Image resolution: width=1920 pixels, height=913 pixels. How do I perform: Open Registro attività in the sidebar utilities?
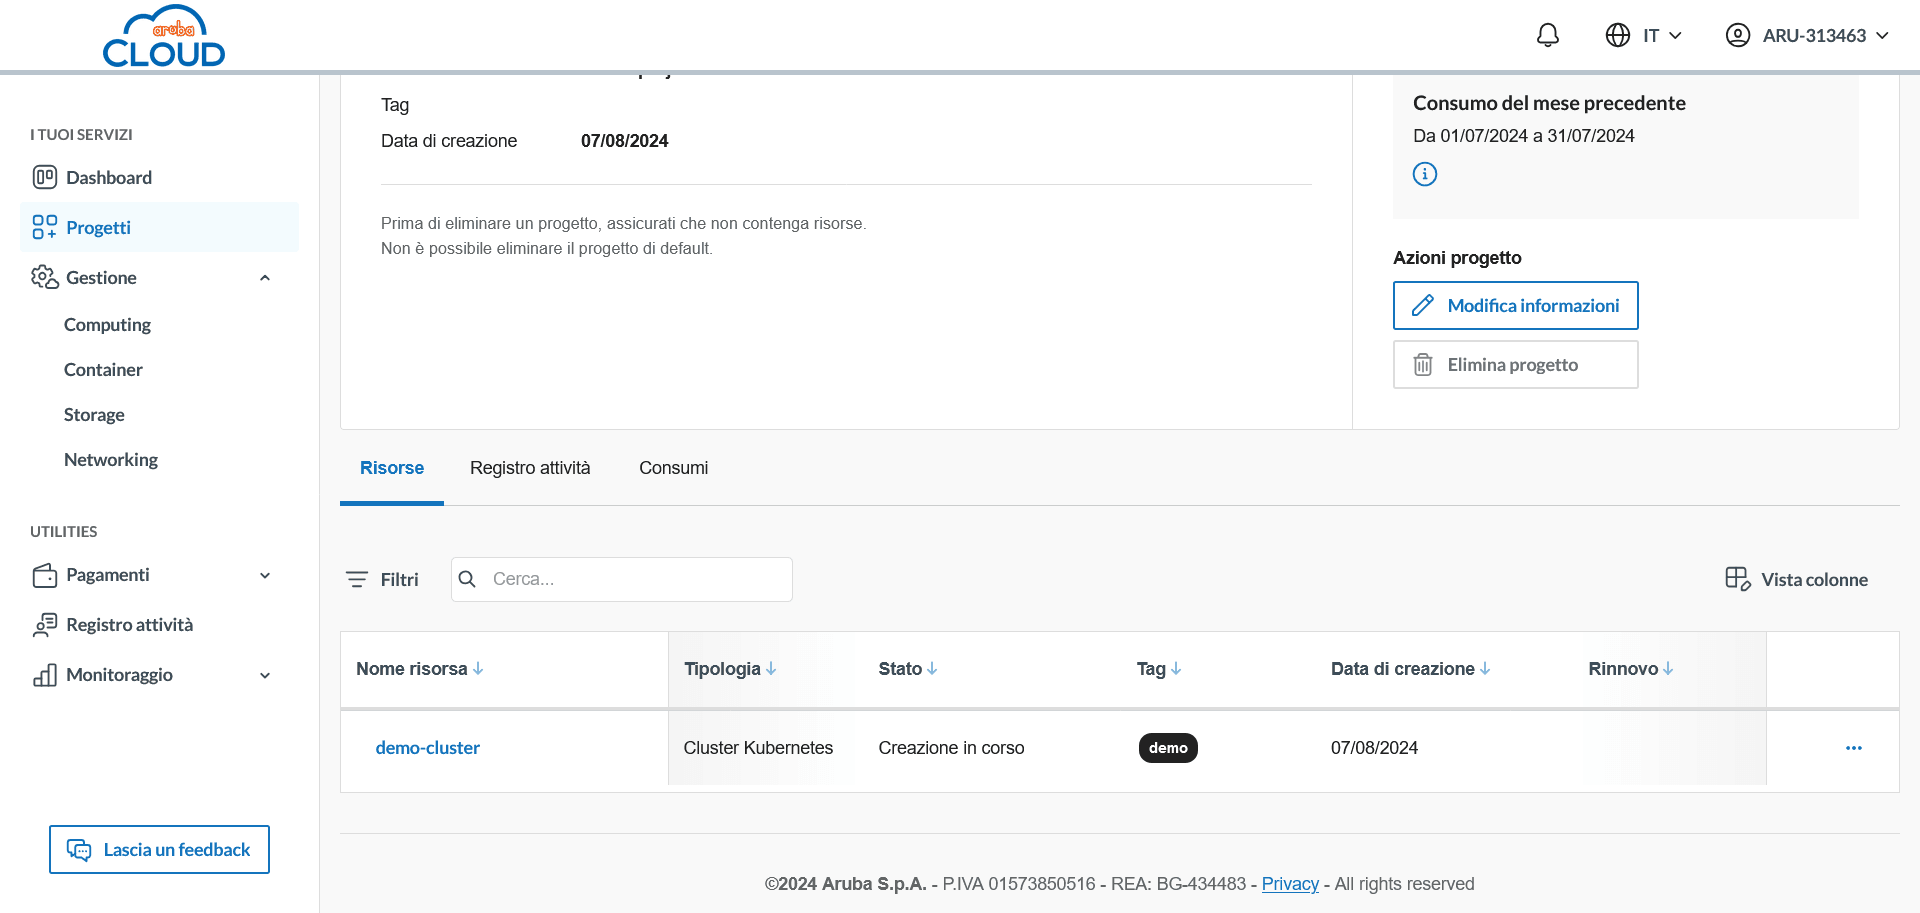click(x=129, y=625)
